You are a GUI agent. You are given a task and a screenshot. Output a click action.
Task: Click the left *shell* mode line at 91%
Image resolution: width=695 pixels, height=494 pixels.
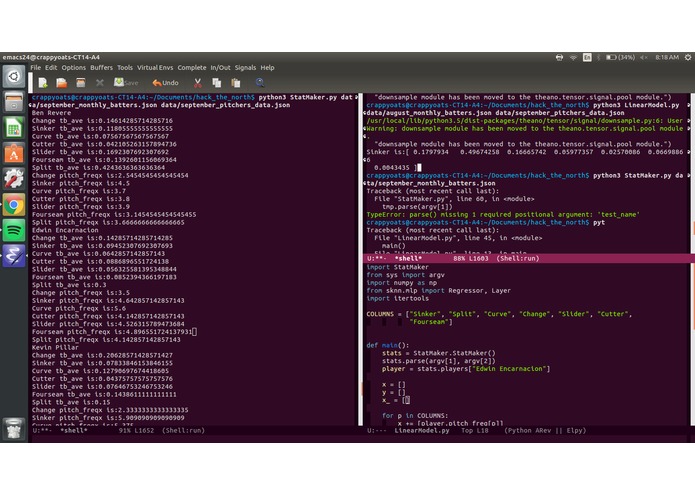coord(194,430)
